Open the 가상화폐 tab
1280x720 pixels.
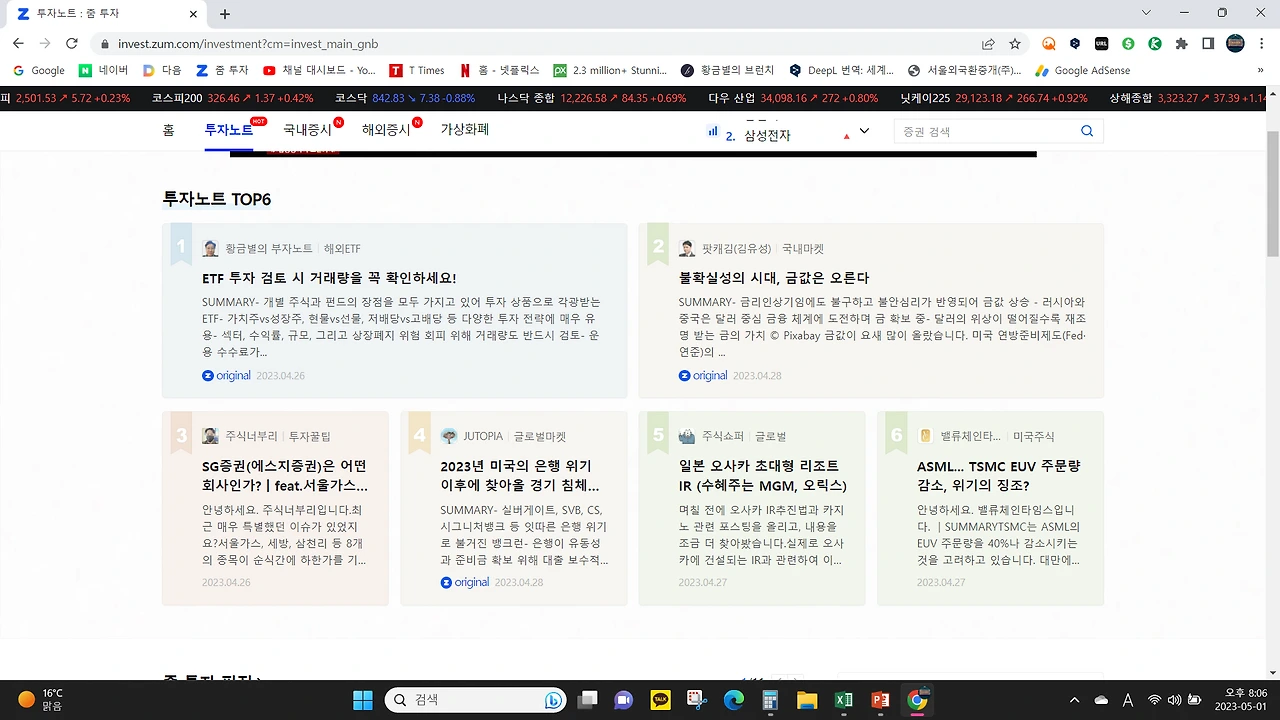(465, 130)
